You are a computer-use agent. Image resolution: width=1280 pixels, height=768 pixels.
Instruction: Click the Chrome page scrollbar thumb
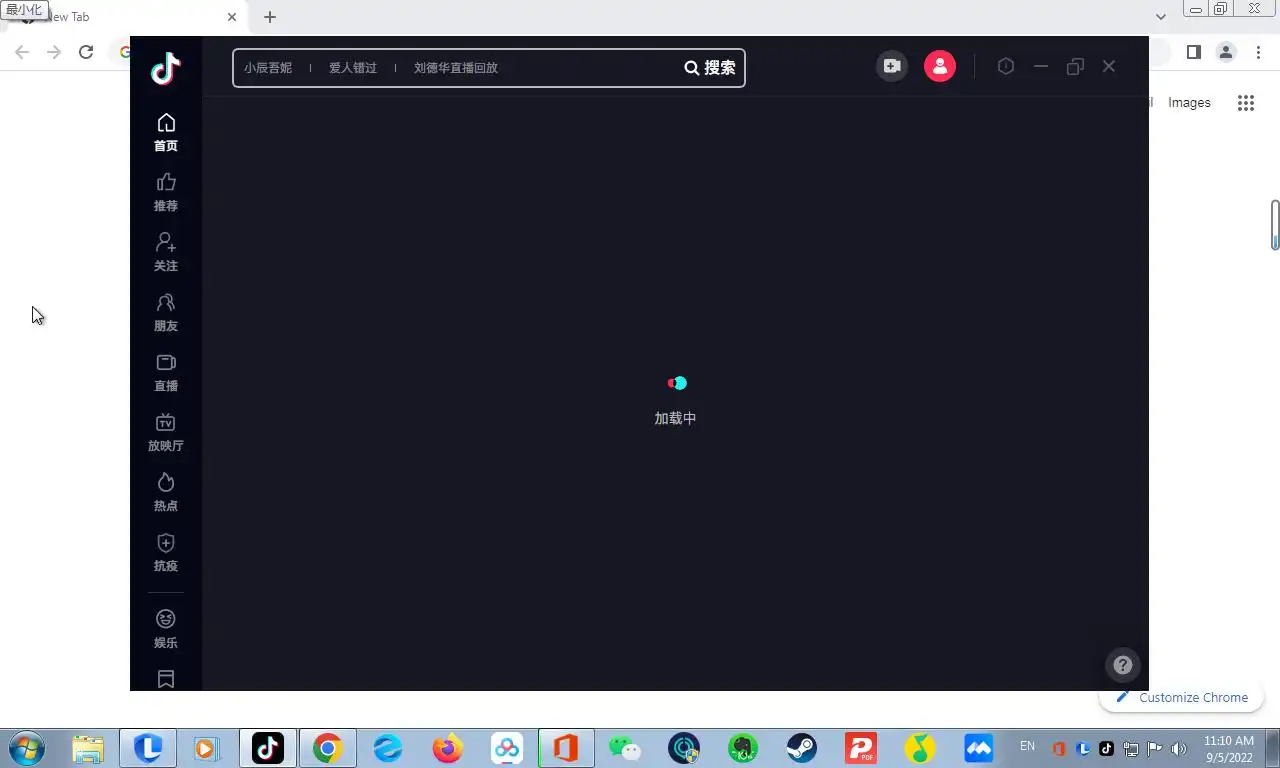pos(1275,225)
